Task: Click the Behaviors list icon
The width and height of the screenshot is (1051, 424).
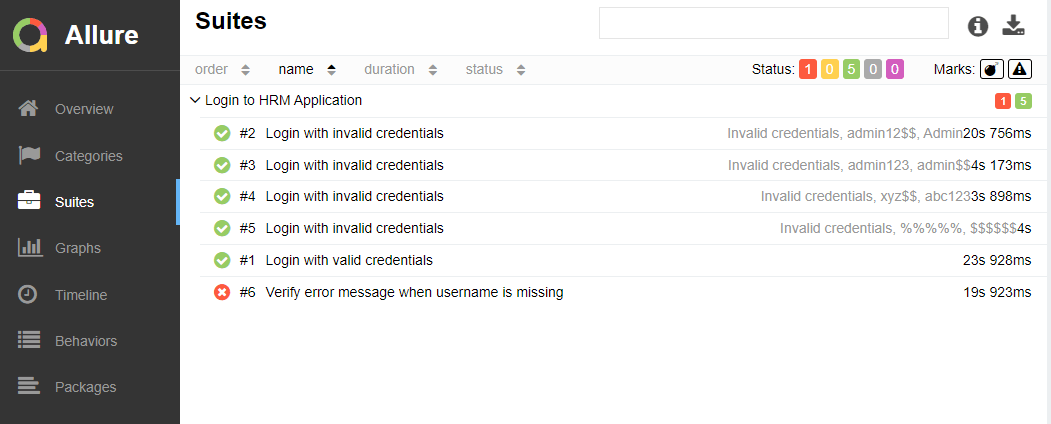Action: click(29, 340)
